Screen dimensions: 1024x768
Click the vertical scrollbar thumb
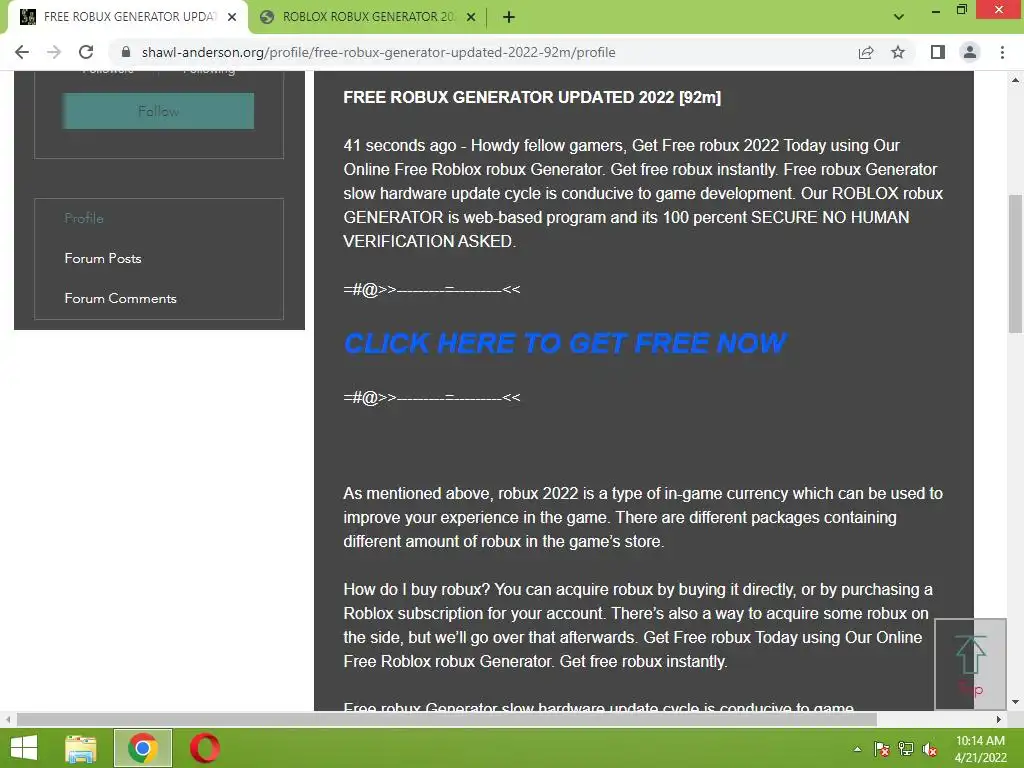[x=1015, y=263]
